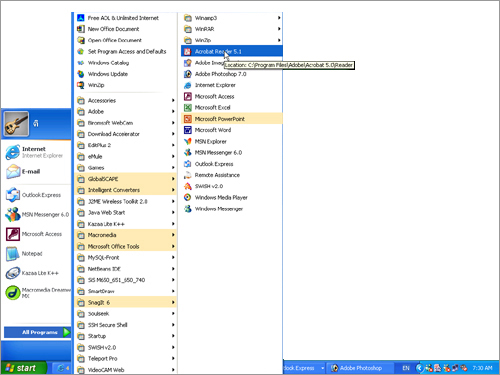The height and width of the screenshot is (375, 500).
Task: Select the SmartDraw entry
Action: pyautogui.click(x=125, y=291)
